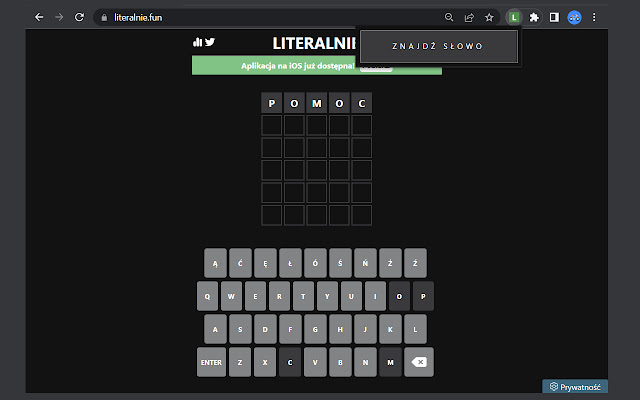Open the Extensions puzzle piece menu
This screenshot has height=400, width=640.
pyautogui.click(x=534, y=17)
